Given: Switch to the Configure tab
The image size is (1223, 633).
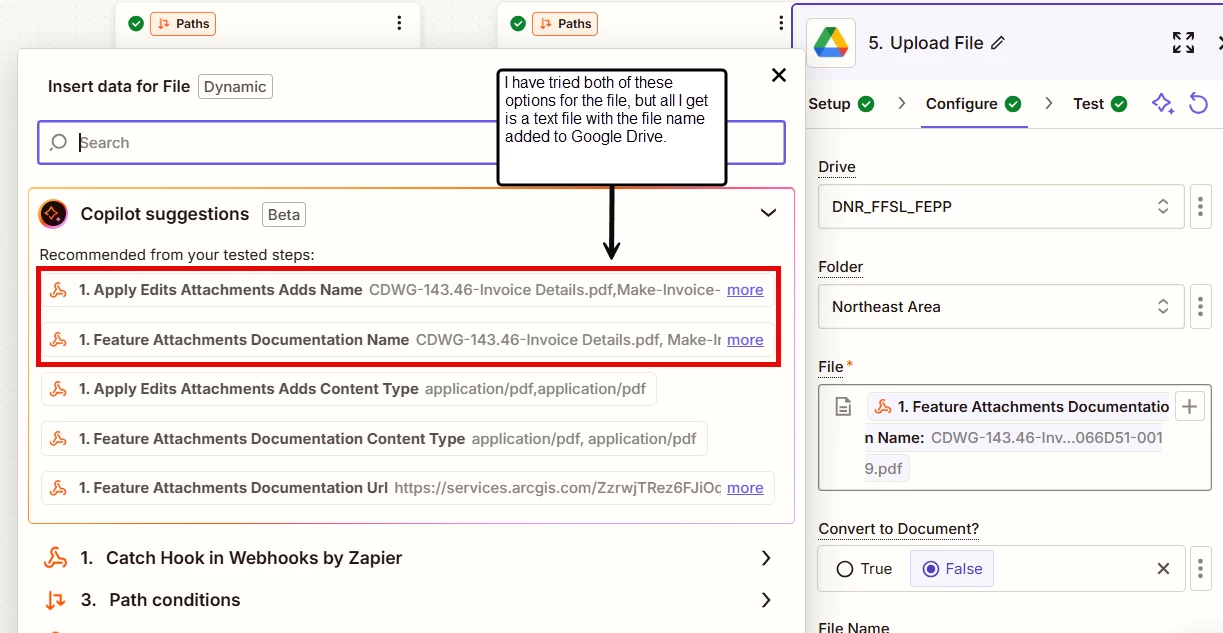Looking at the screenshot, I should (x=973, y=104).
